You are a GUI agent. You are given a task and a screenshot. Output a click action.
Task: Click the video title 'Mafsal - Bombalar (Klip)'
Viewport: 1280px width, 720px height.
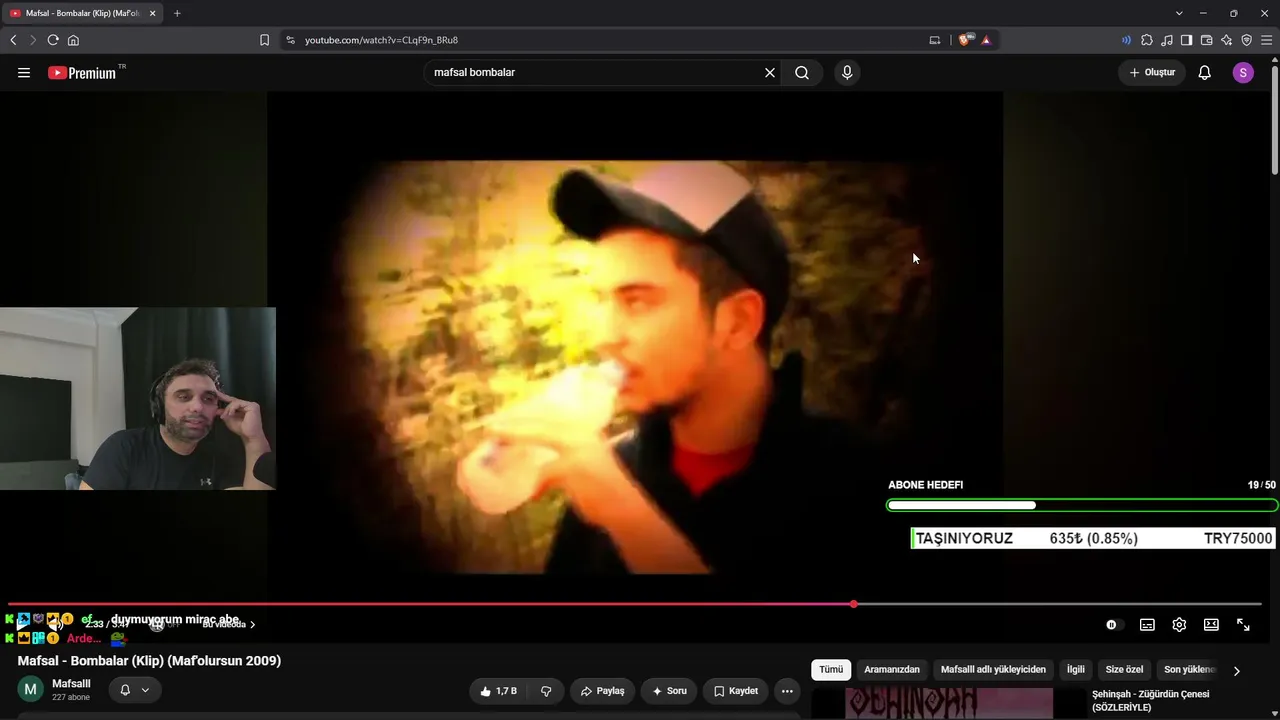pyautogui.click(x=149, y=661)
